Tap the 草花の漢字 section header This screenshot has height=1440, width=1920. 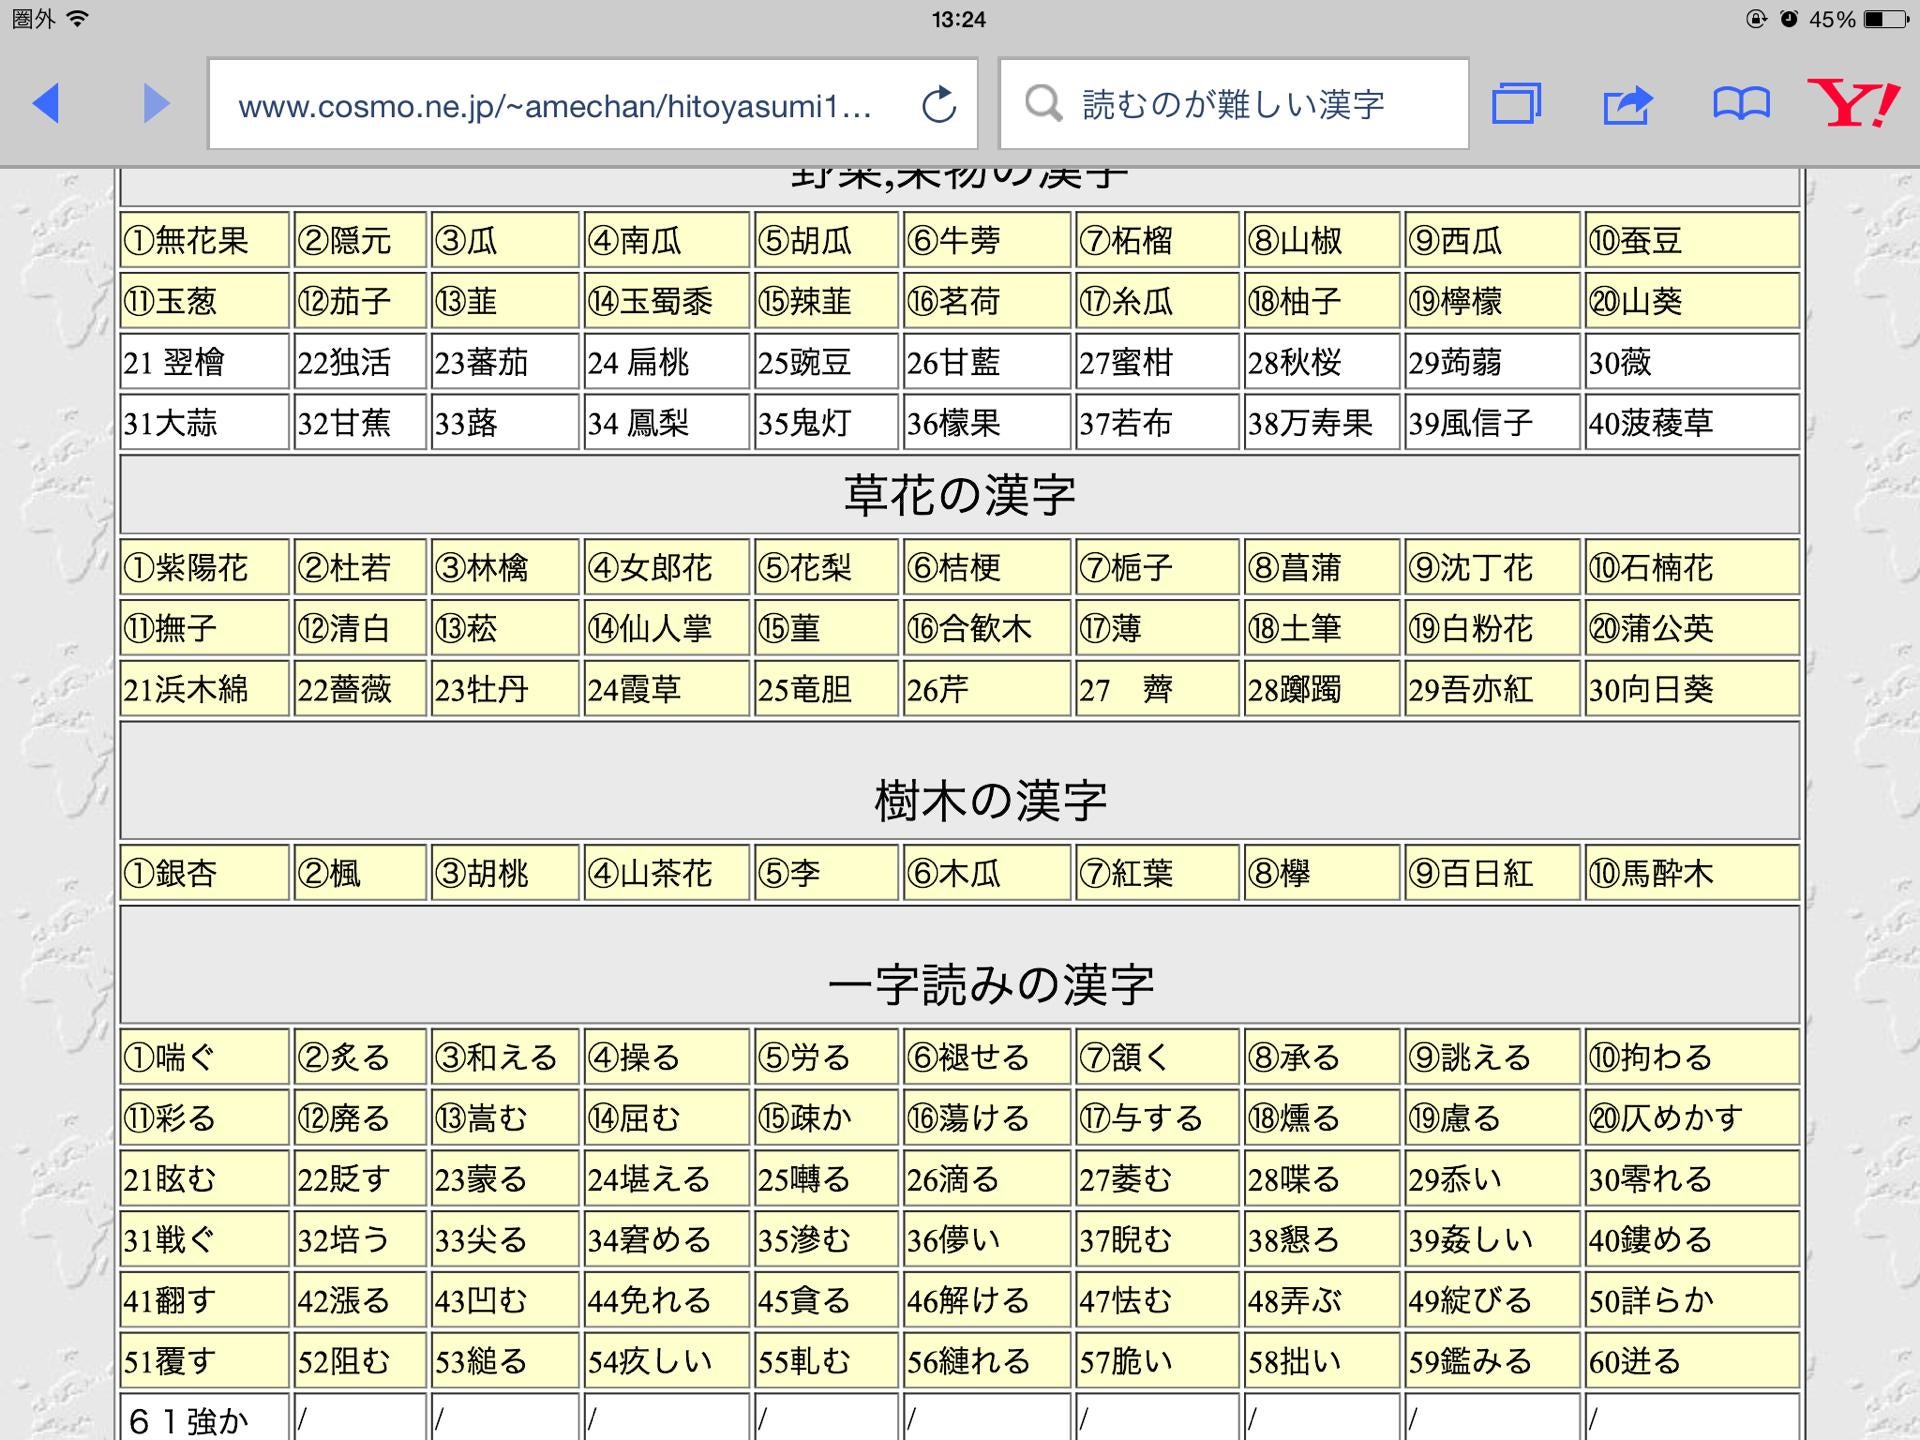pos(960,495)
